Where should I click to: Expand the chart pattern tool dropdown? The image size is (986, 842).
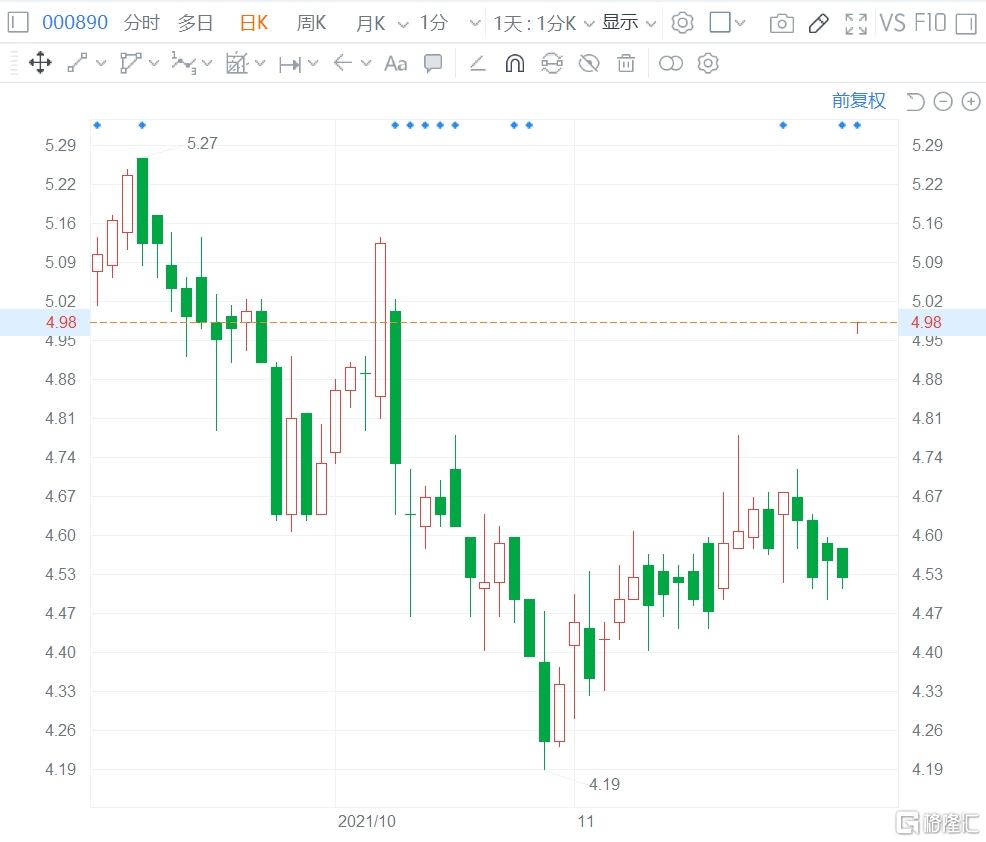point(260,64)
